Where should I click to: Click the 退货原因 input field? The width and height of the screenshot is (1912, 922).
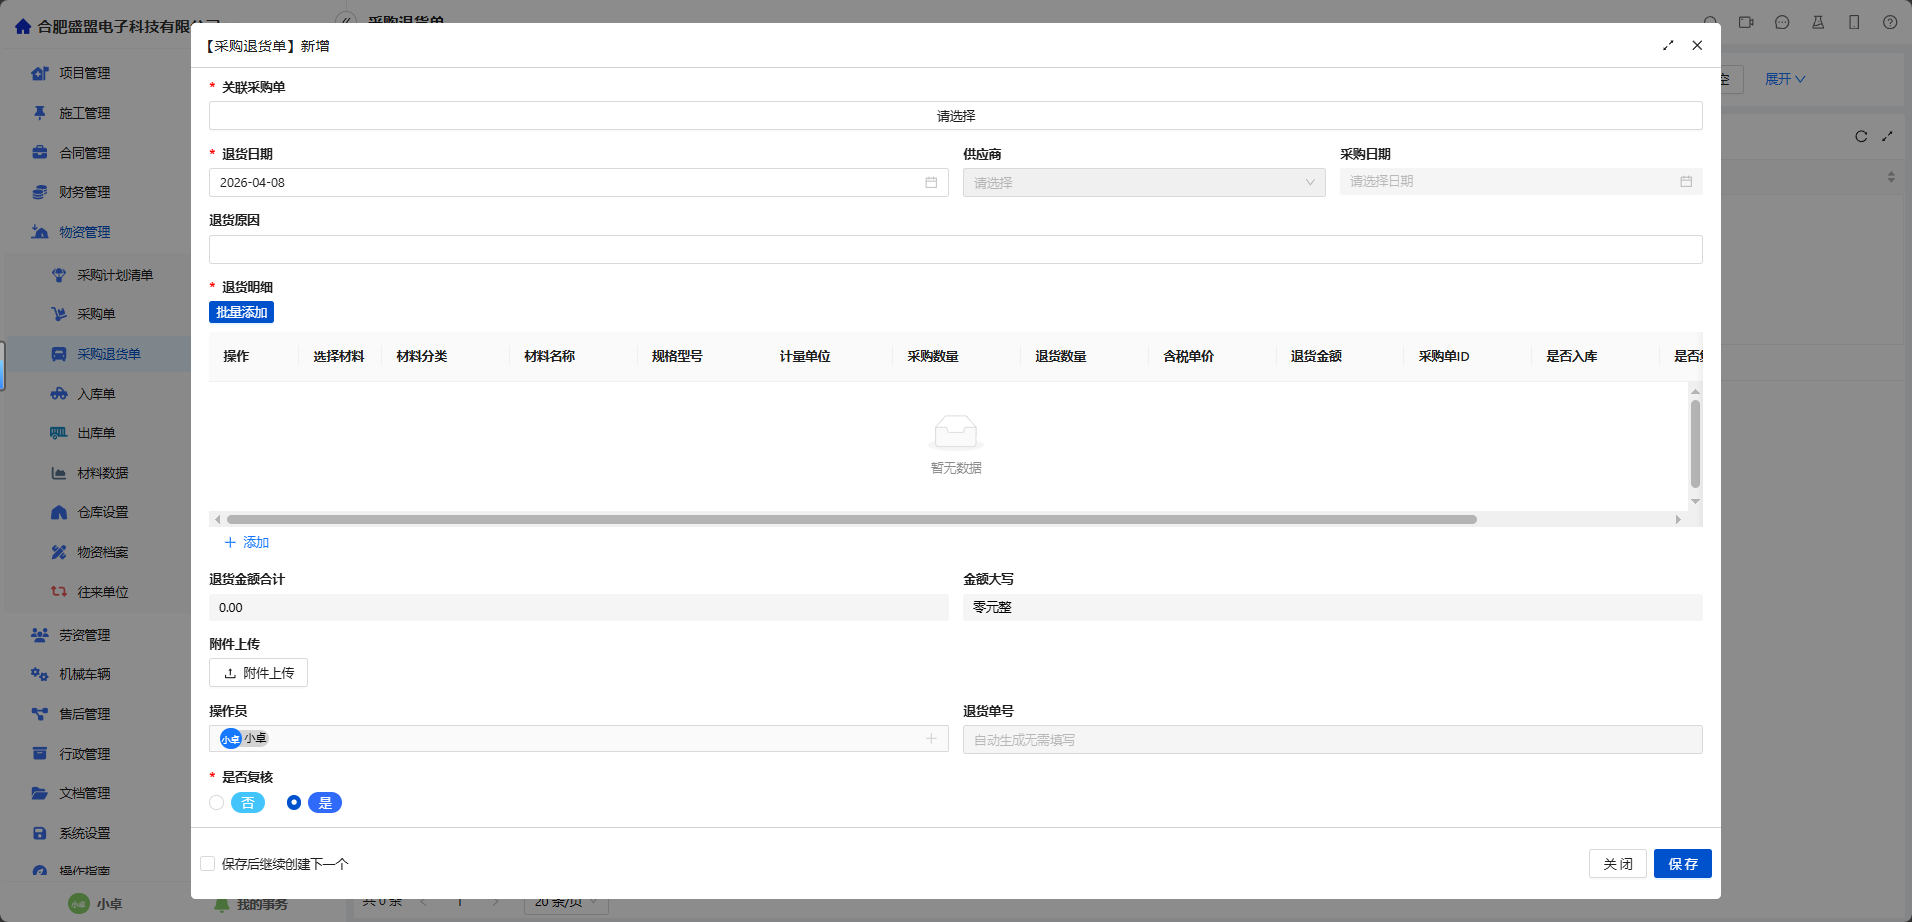(955, 250)
